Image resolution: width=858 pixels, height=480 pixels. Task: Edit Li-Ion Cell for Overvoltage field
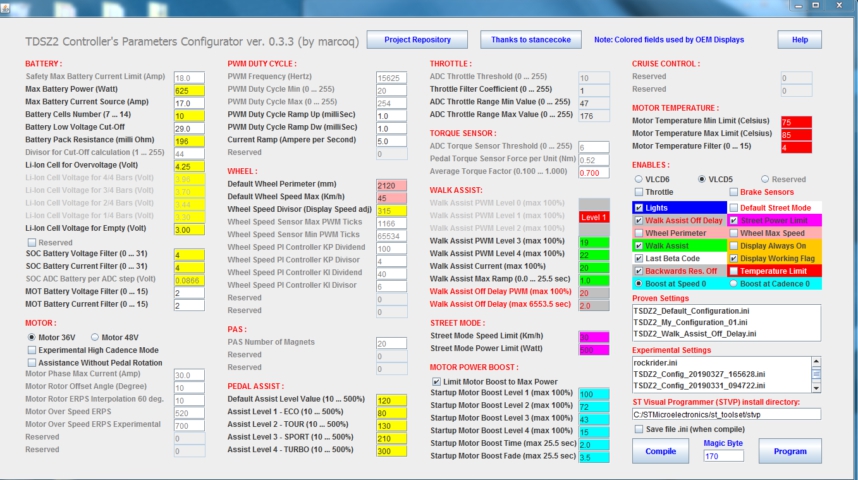click(x=189, y=166)
